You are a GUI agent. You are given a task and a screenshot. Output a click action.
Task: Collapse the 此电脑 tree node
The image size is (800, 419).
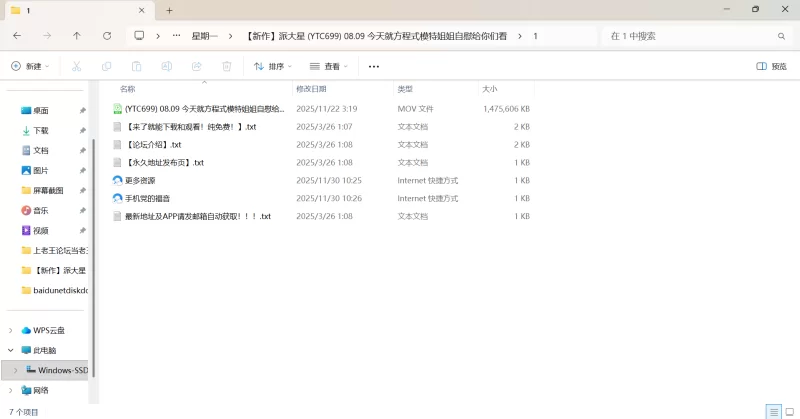11,350
